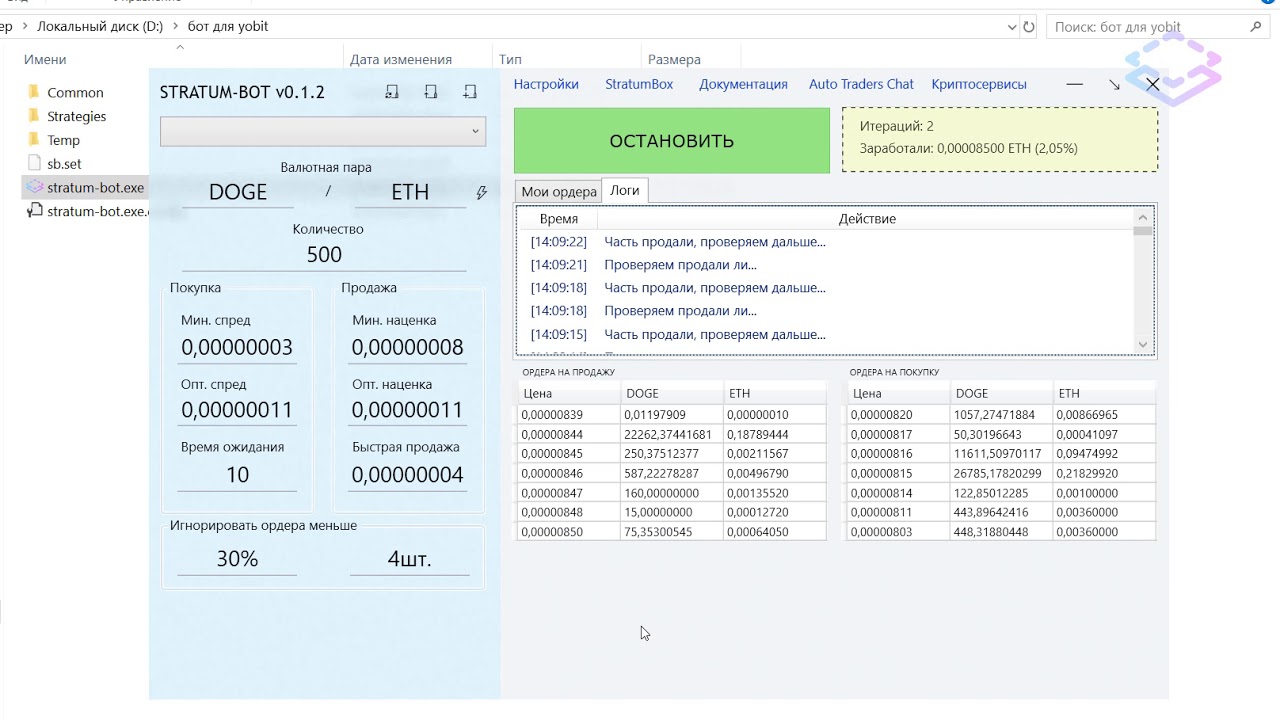Viewport: 1280px width, 720px height.
Task: Click the Мин. спред value field
Action: [237, 348]
